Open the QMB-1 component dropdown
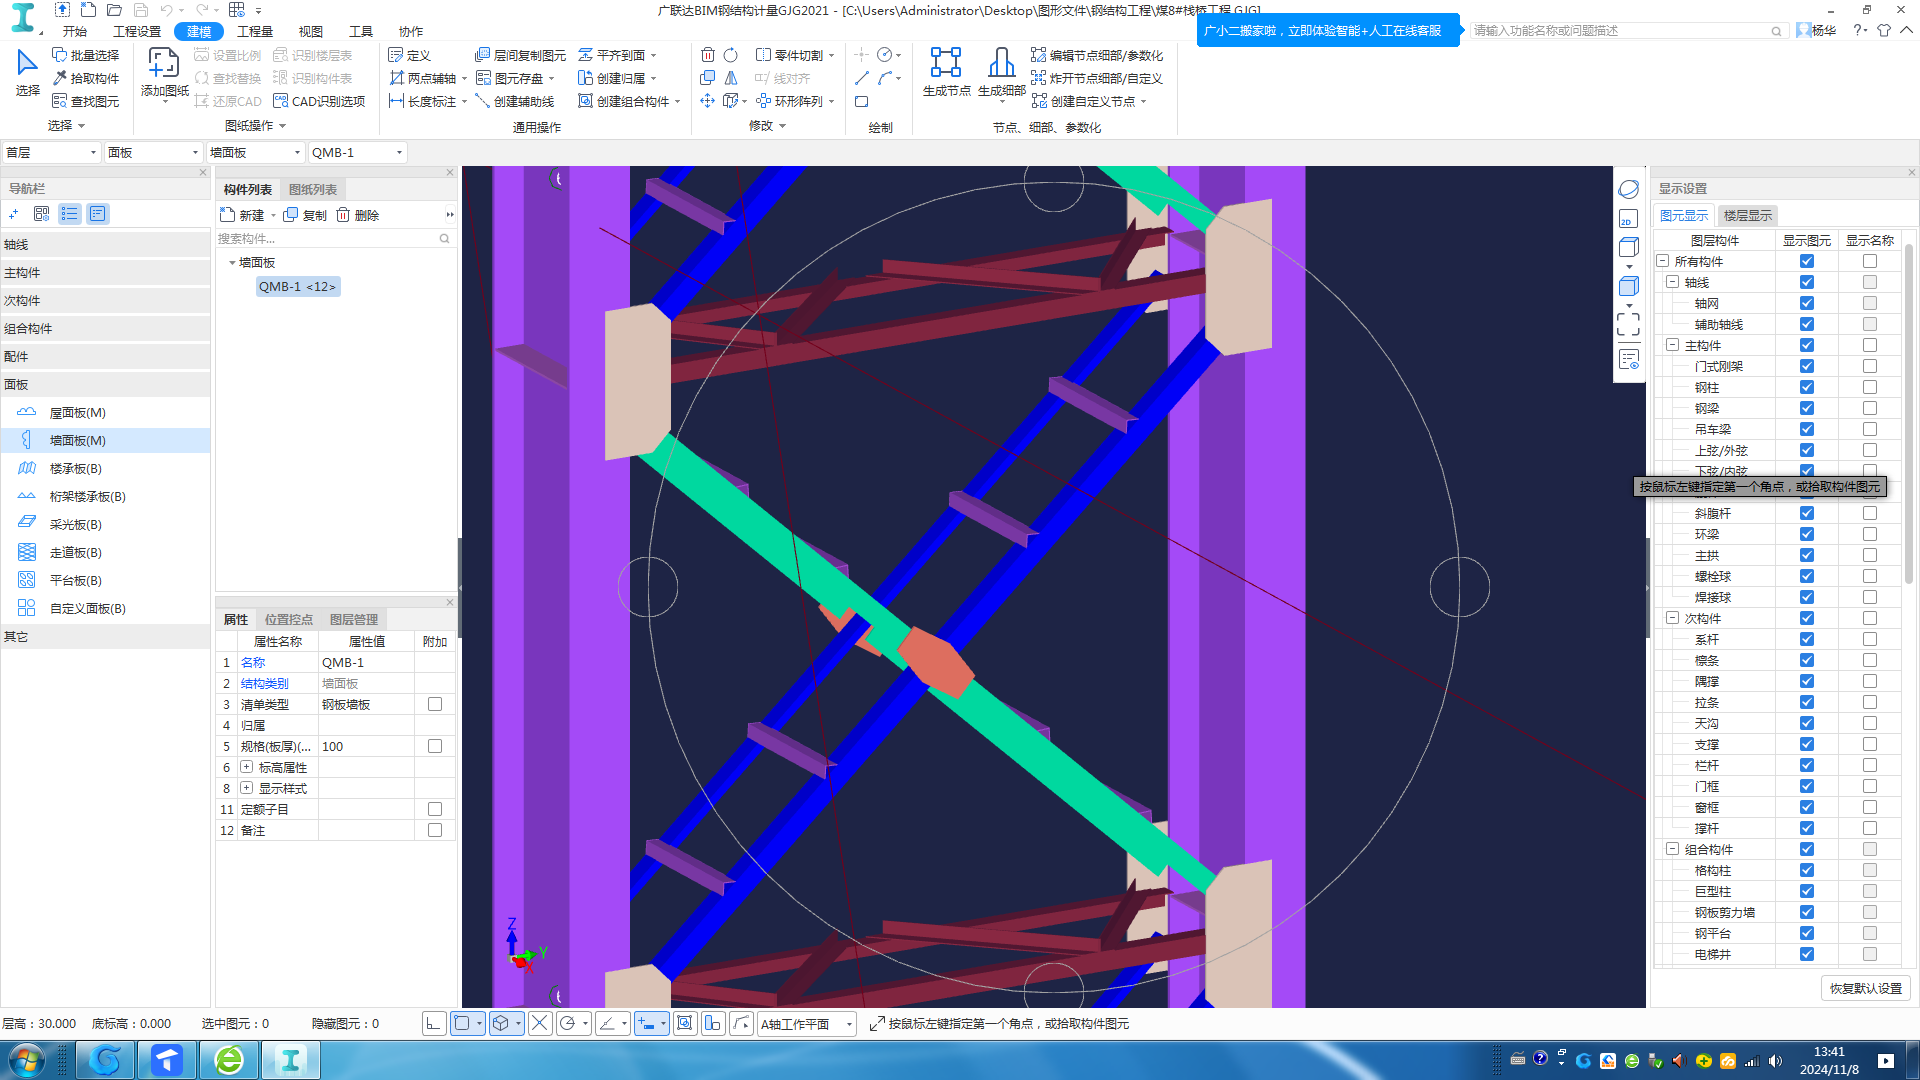 357,152
